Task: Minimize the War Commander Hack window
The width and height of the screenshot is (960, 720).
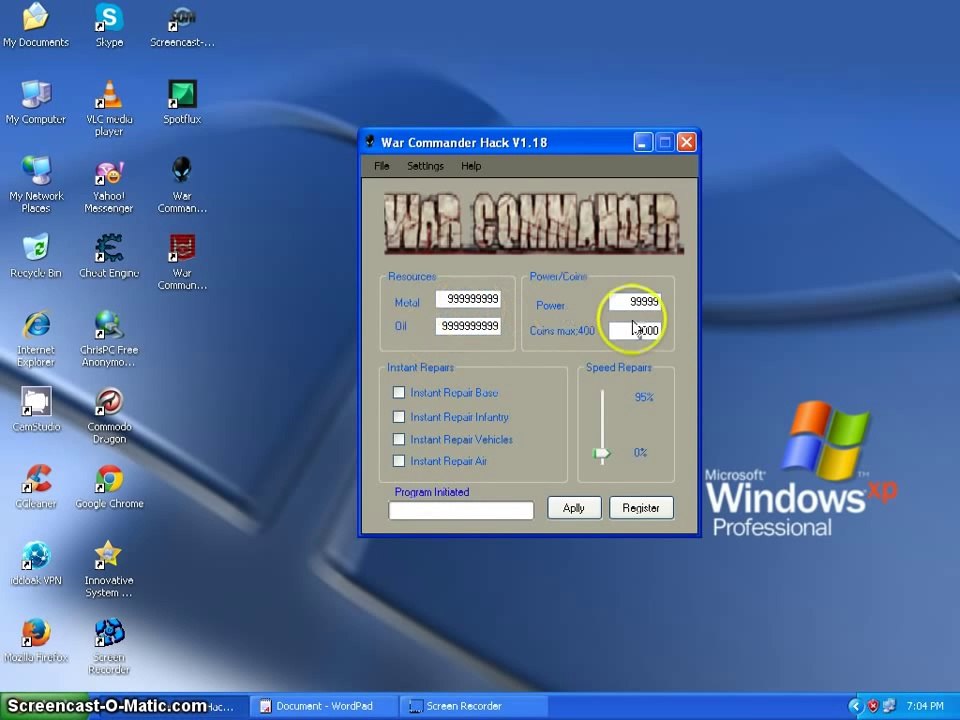Action: coord(642,143)
